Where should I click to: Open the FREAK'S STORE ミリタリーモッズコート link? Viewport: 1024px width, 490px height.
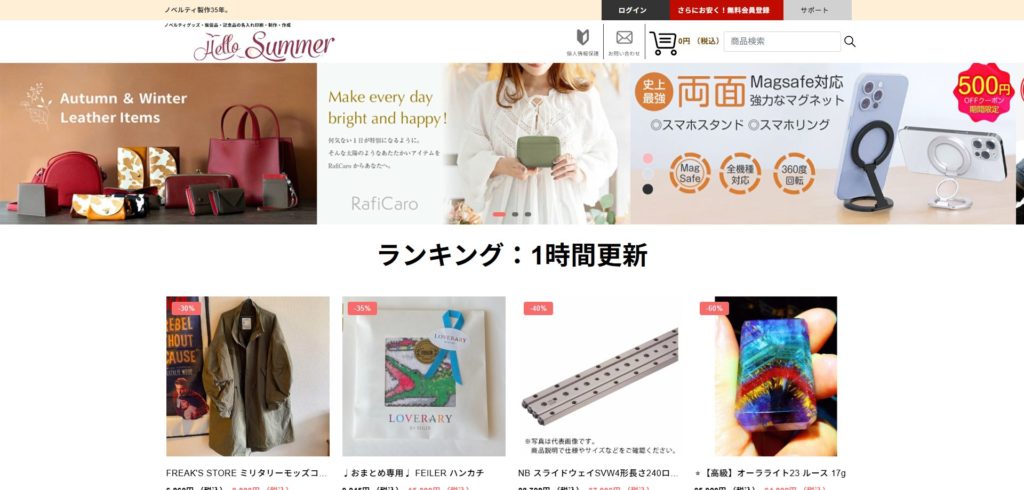(x=246, y=473)
